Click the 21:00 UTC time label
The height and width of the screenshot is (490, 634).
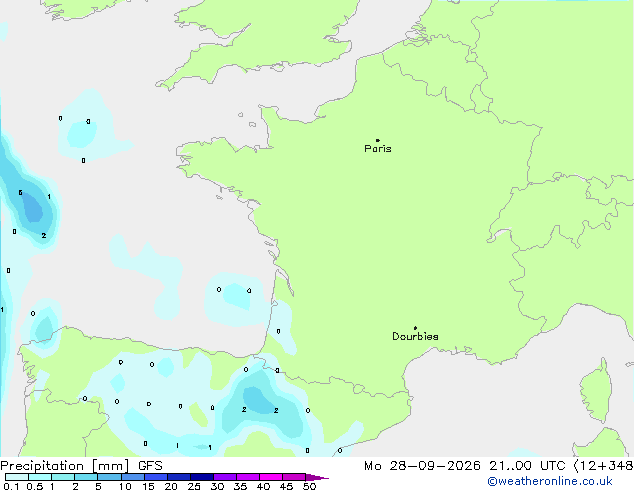[527, 466]
